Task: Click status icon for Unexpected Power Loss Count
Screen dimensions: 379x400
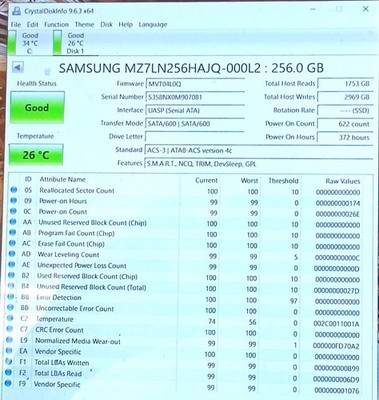Action: (12, 265)
